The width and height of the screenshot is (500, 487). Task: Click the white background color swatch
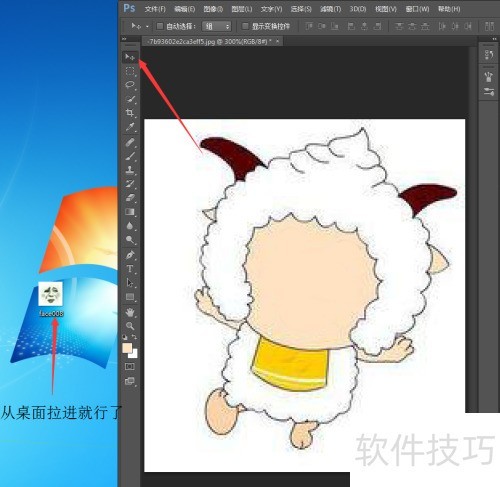(x=134, y=354)
